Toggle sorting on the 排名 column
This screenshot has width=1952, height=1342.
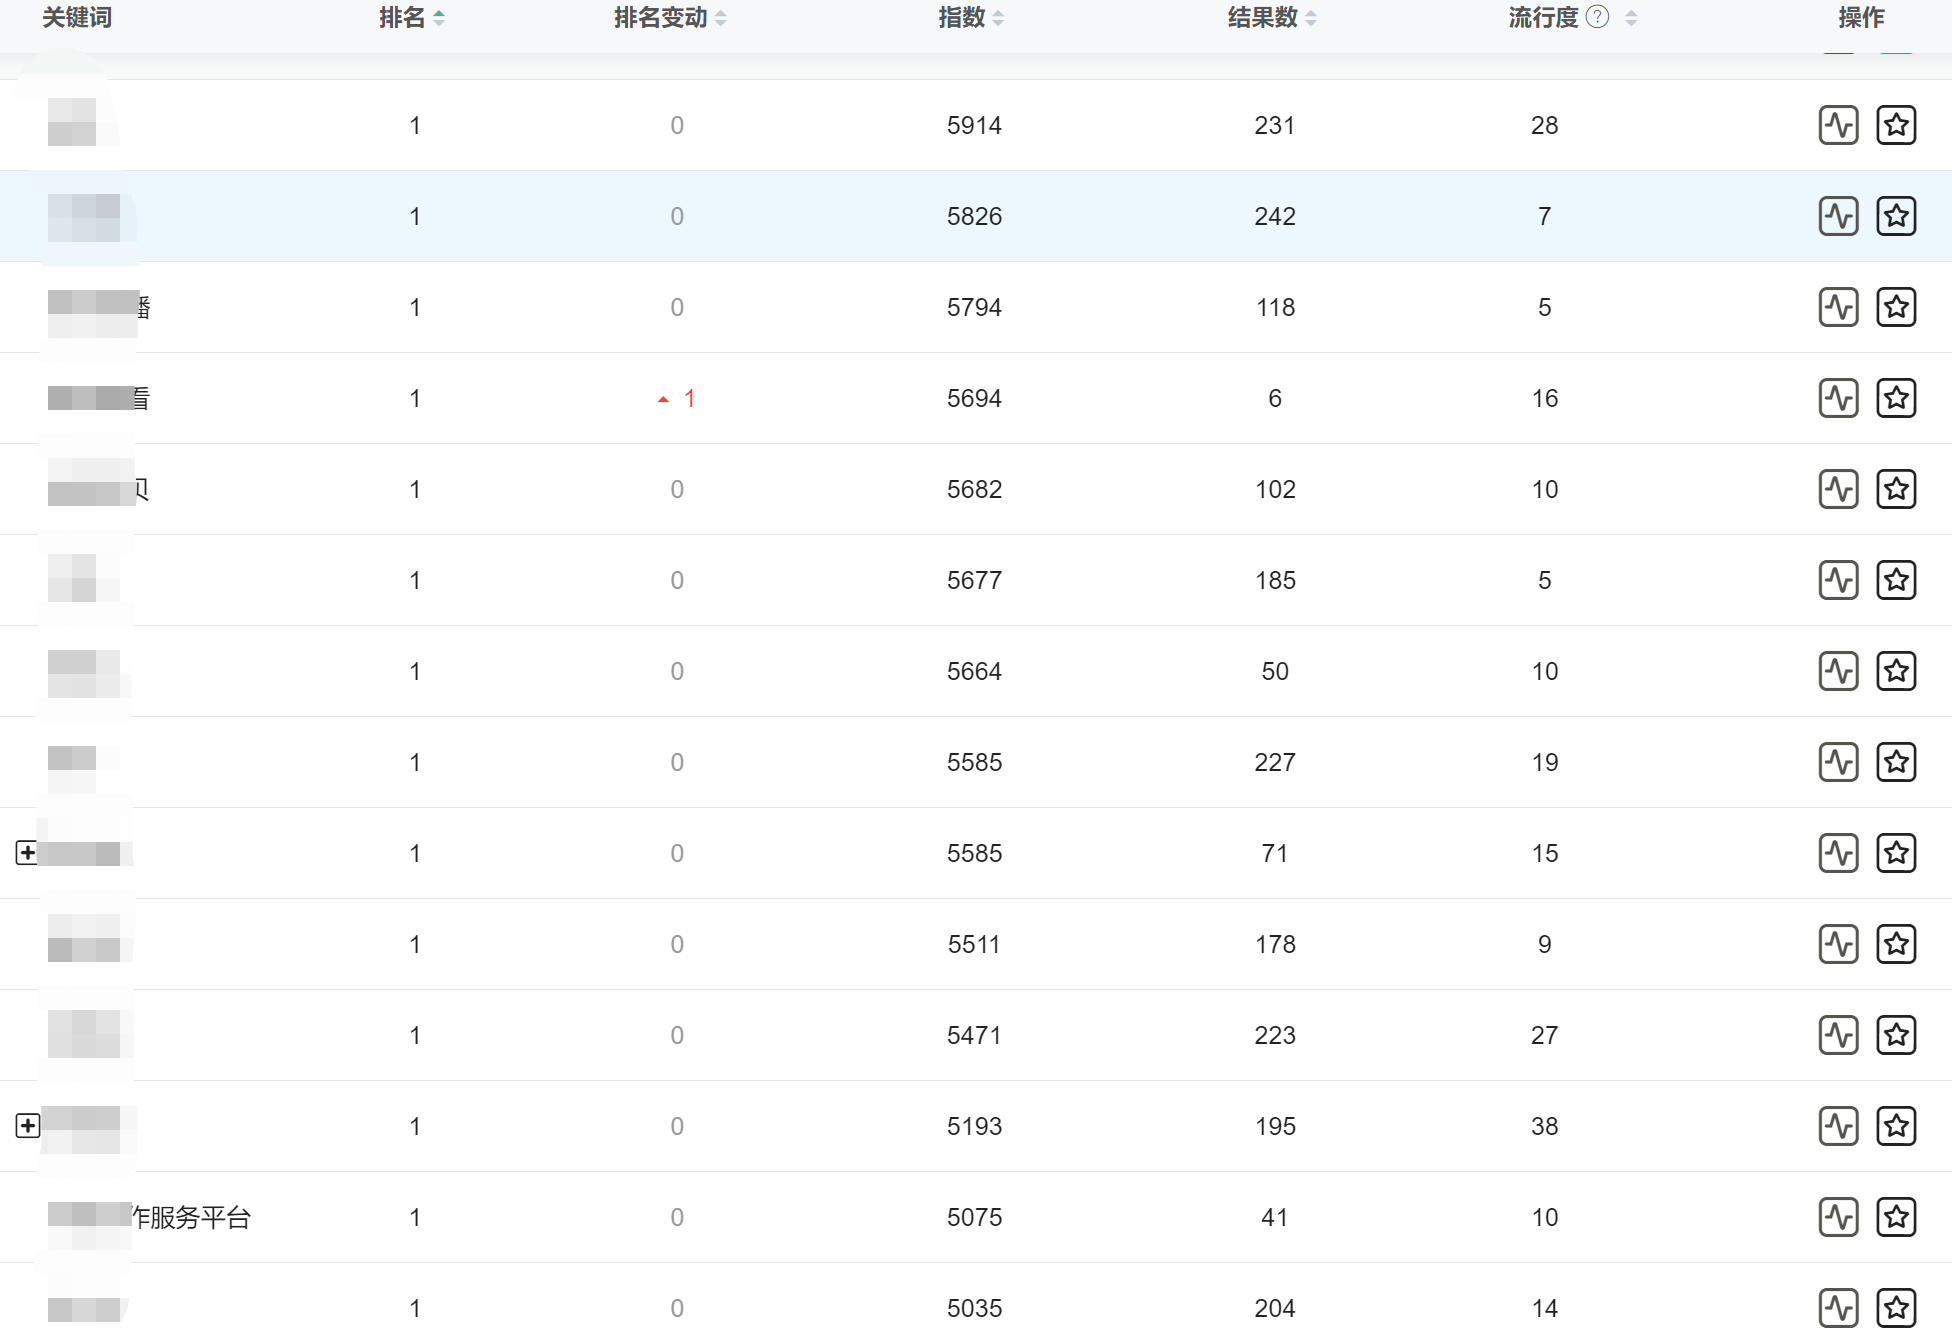coord(440,17)
